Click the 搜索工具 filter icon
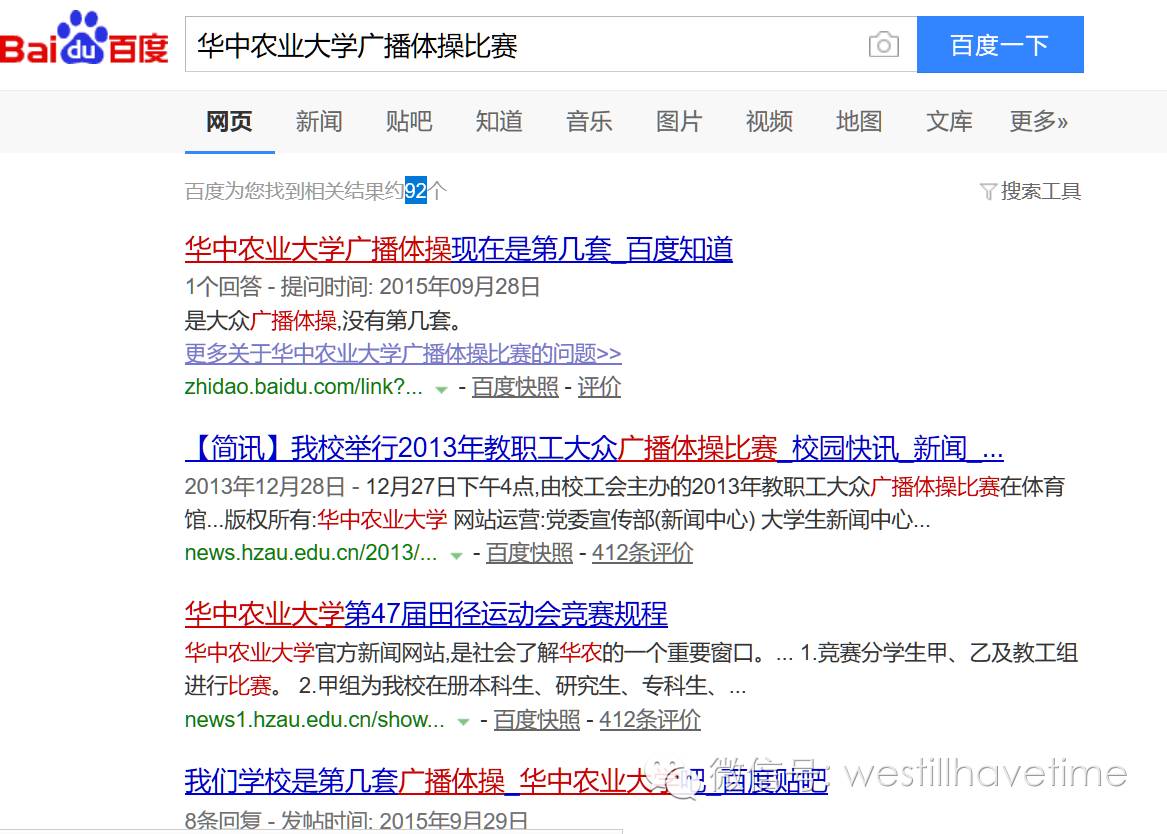 pos(988,192)
